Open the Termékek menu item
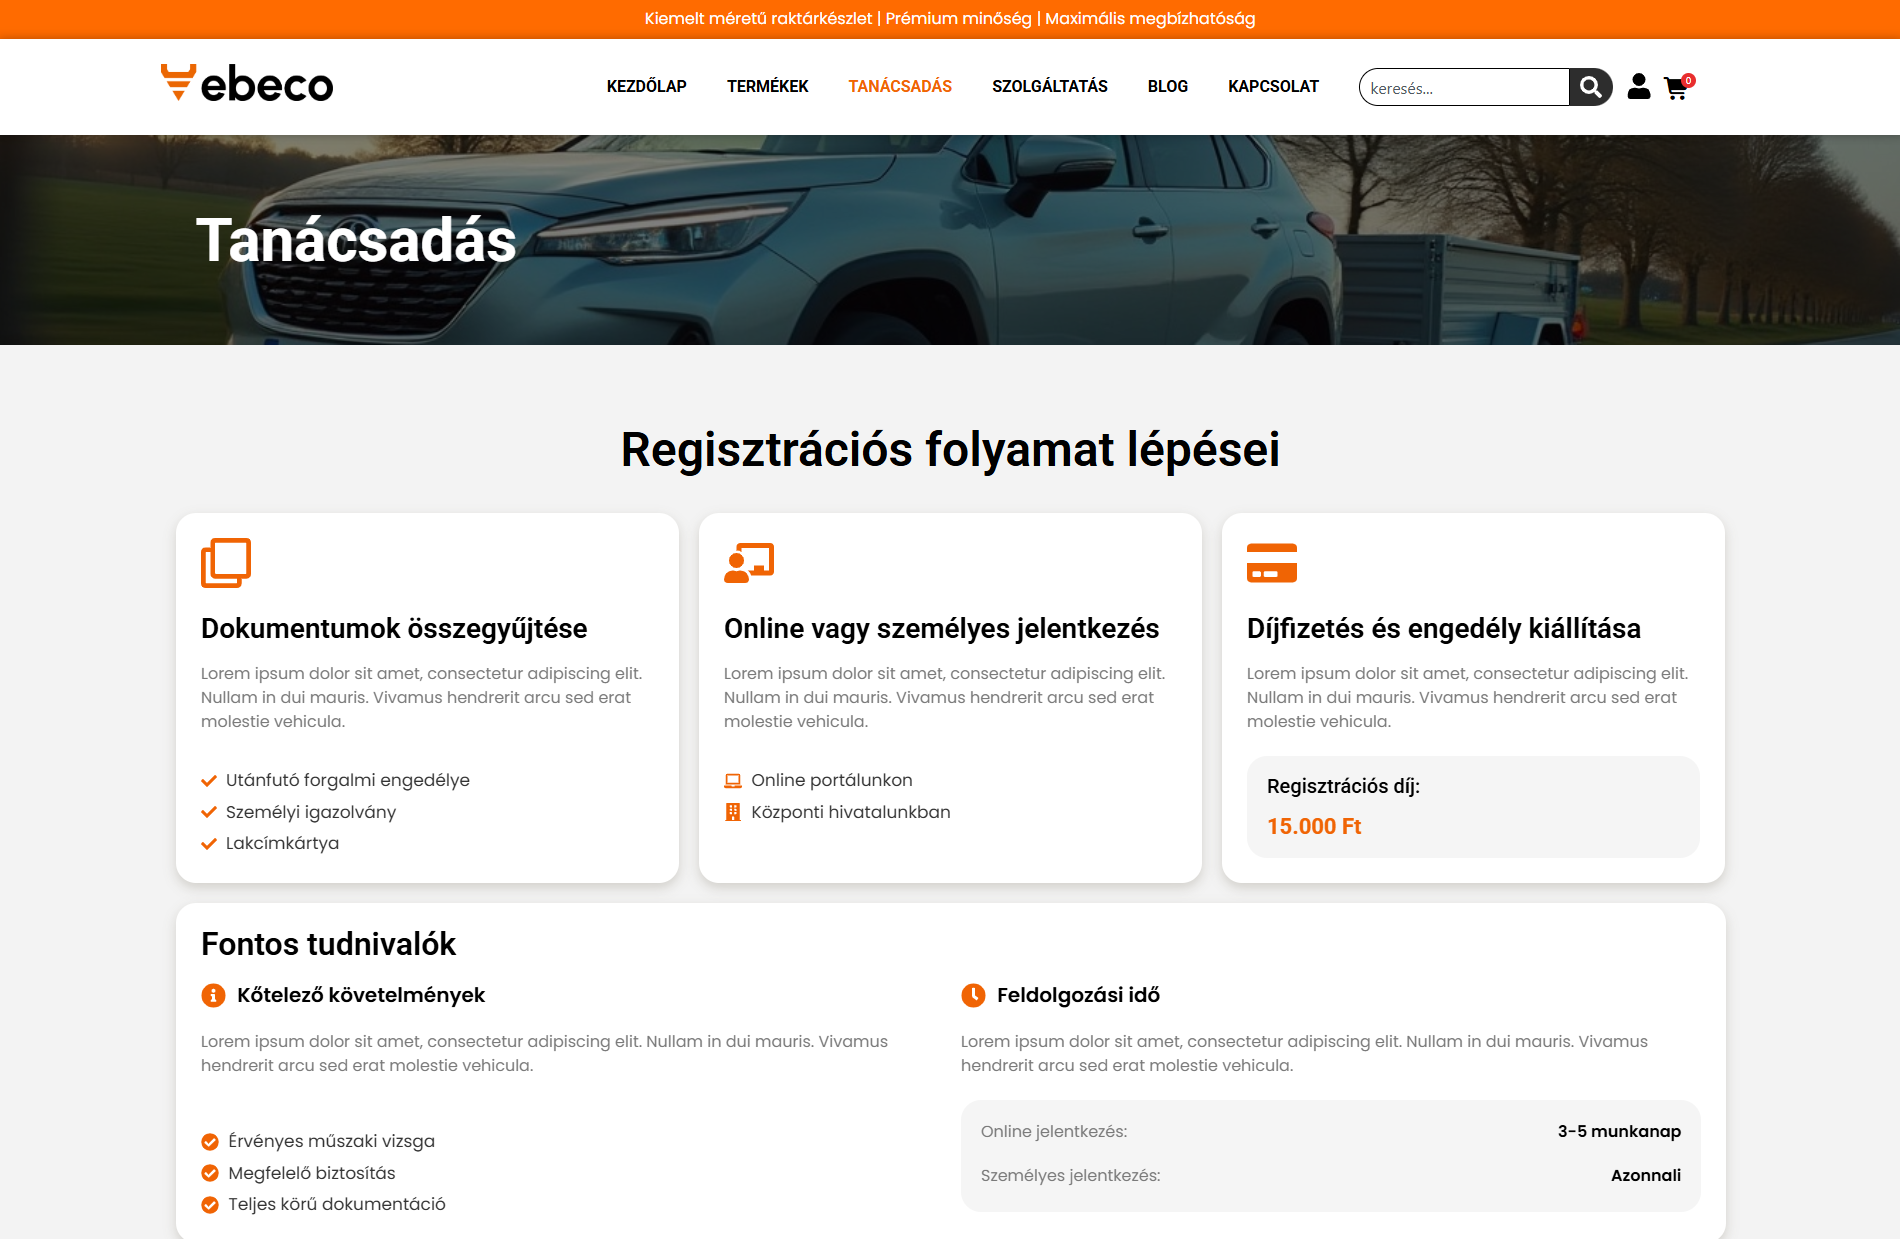1900x1239 pixels. click(767, 87)
